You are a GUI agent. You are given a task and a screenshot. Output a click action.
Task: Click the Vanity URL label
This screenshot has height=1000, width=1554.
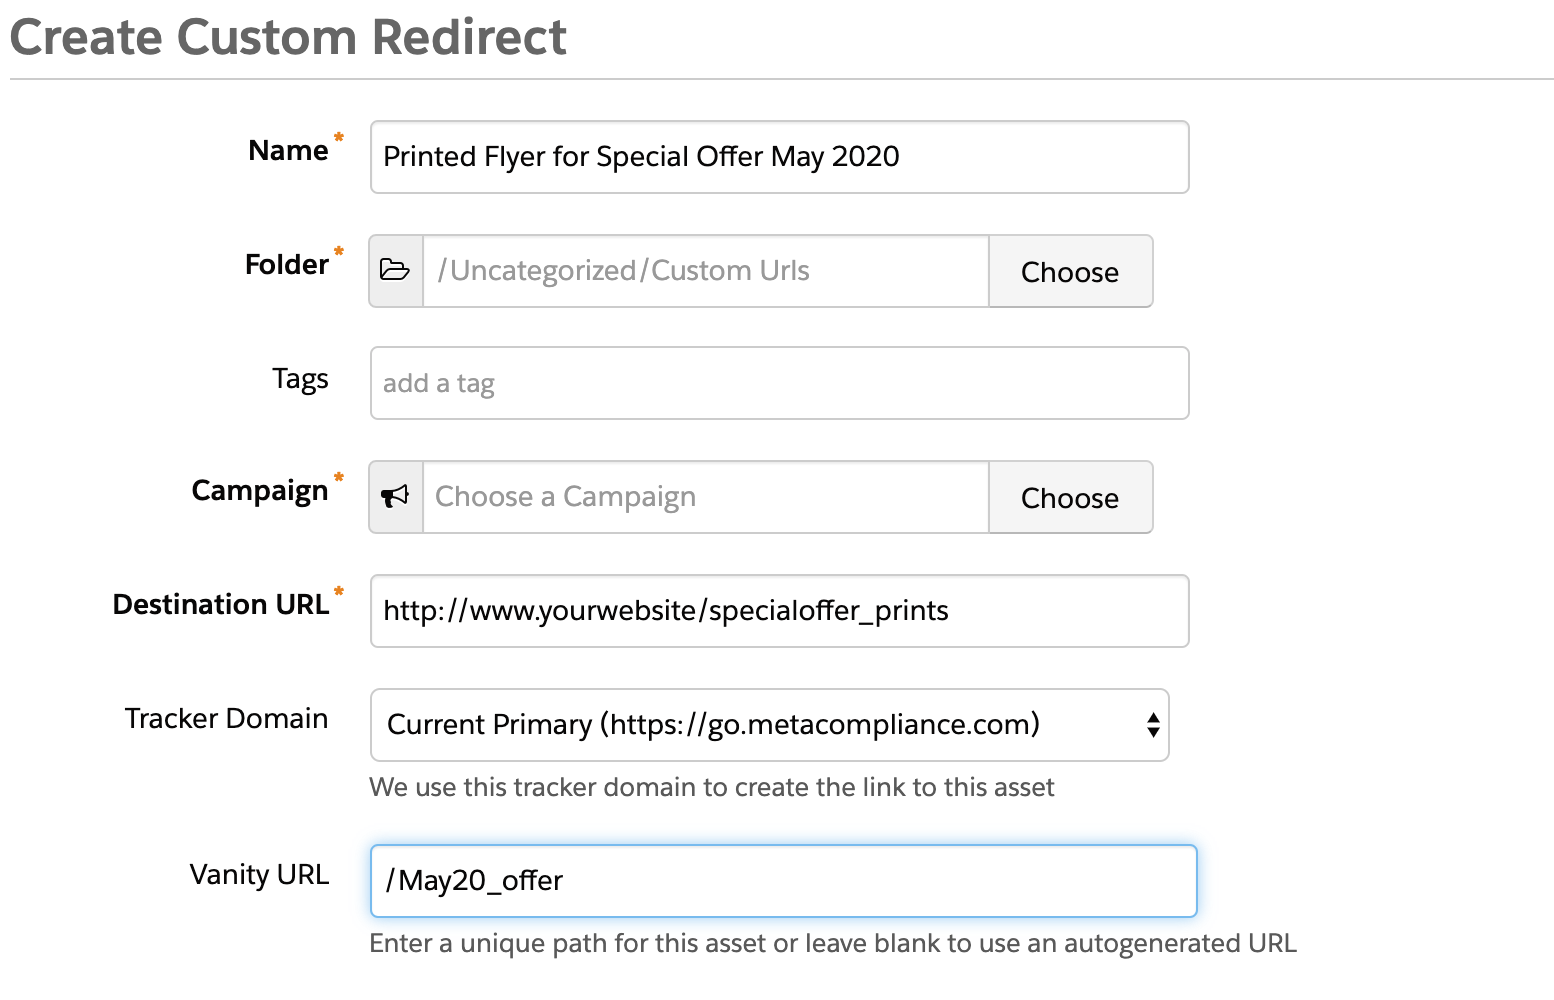pyautogui.click(x=259, y=875)
